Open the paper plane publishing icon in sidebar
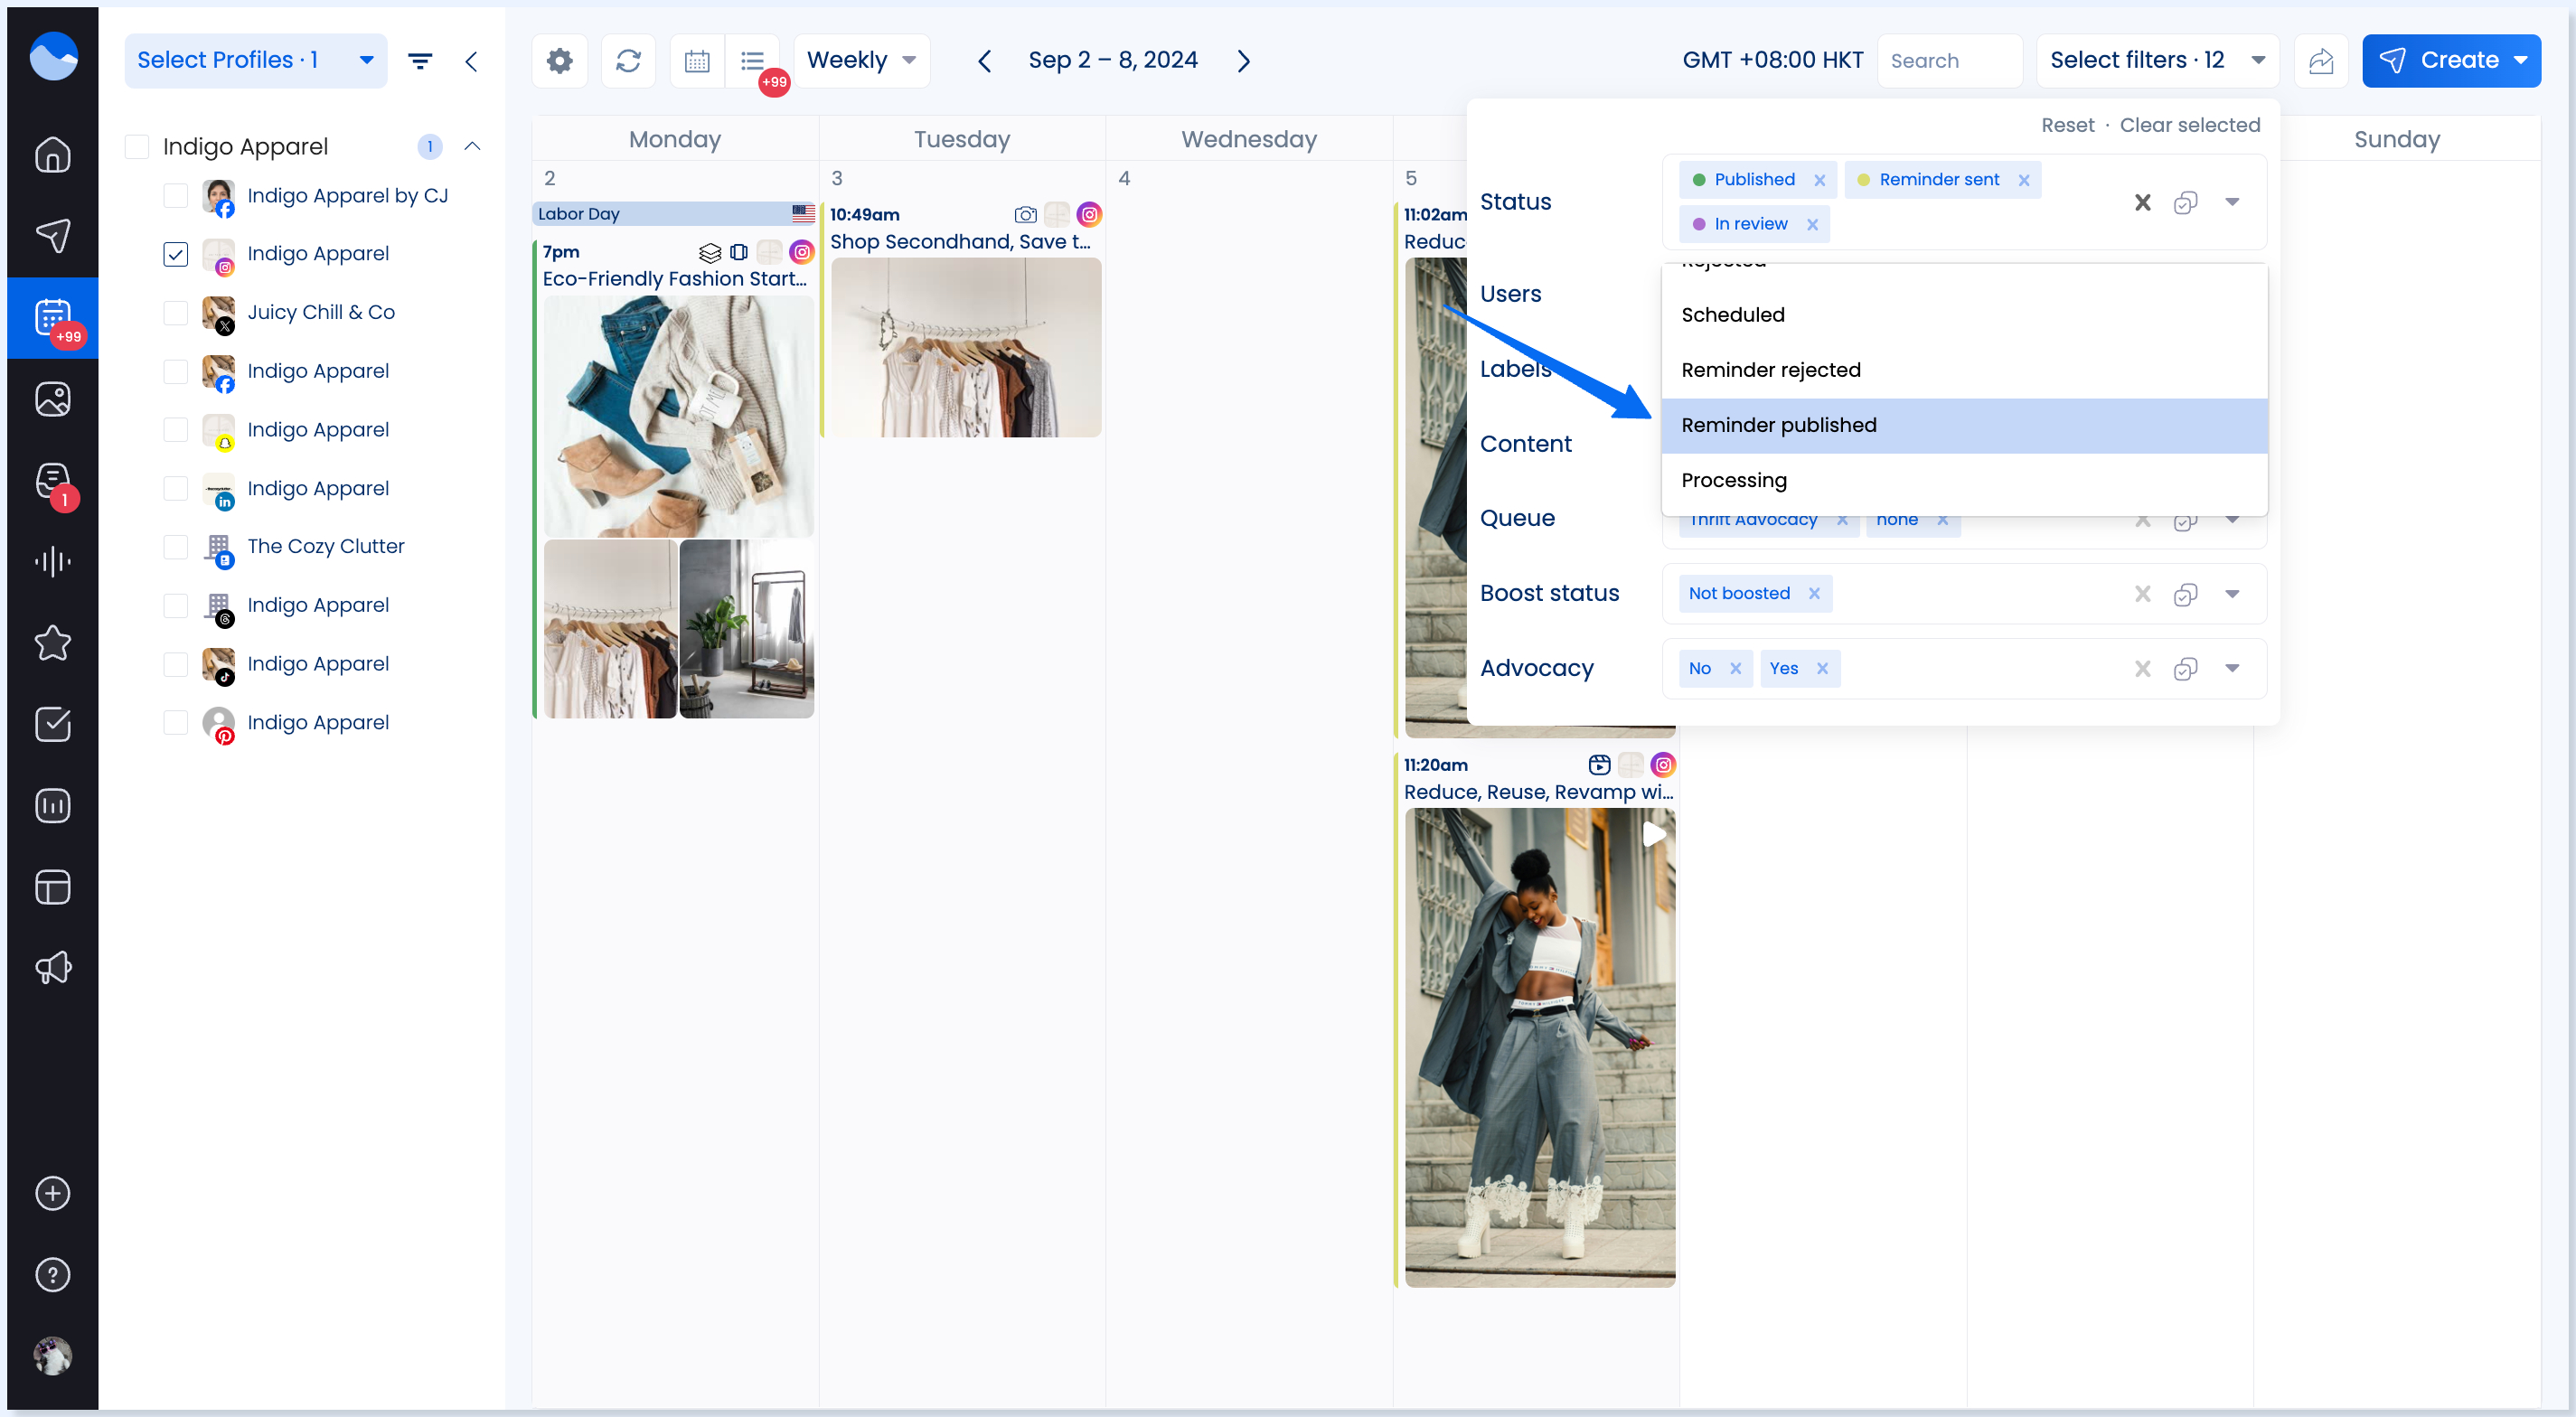 click(x=53, y=236)
